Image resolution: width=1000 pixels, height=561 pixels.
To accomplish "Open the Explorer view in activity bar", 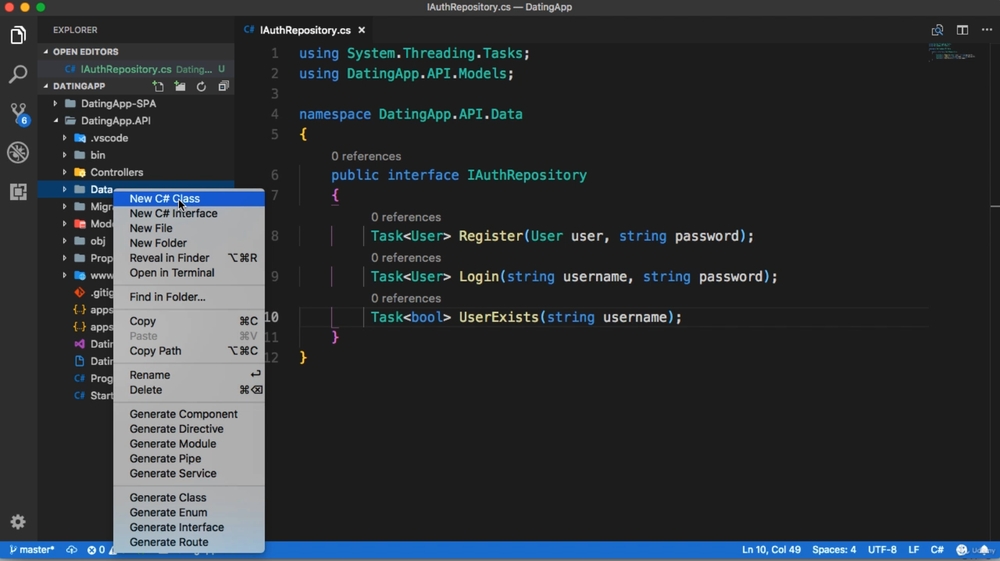I will [18, 35].
